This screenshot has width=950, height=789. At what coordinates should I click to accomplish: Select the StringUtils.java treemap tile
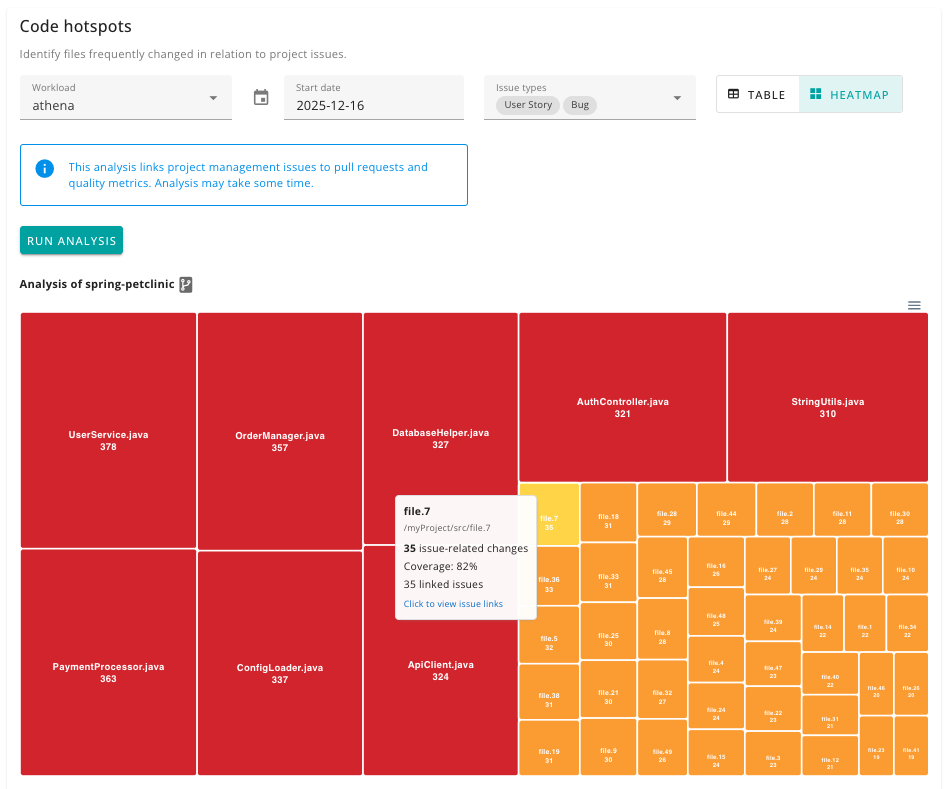pos(827,395)
